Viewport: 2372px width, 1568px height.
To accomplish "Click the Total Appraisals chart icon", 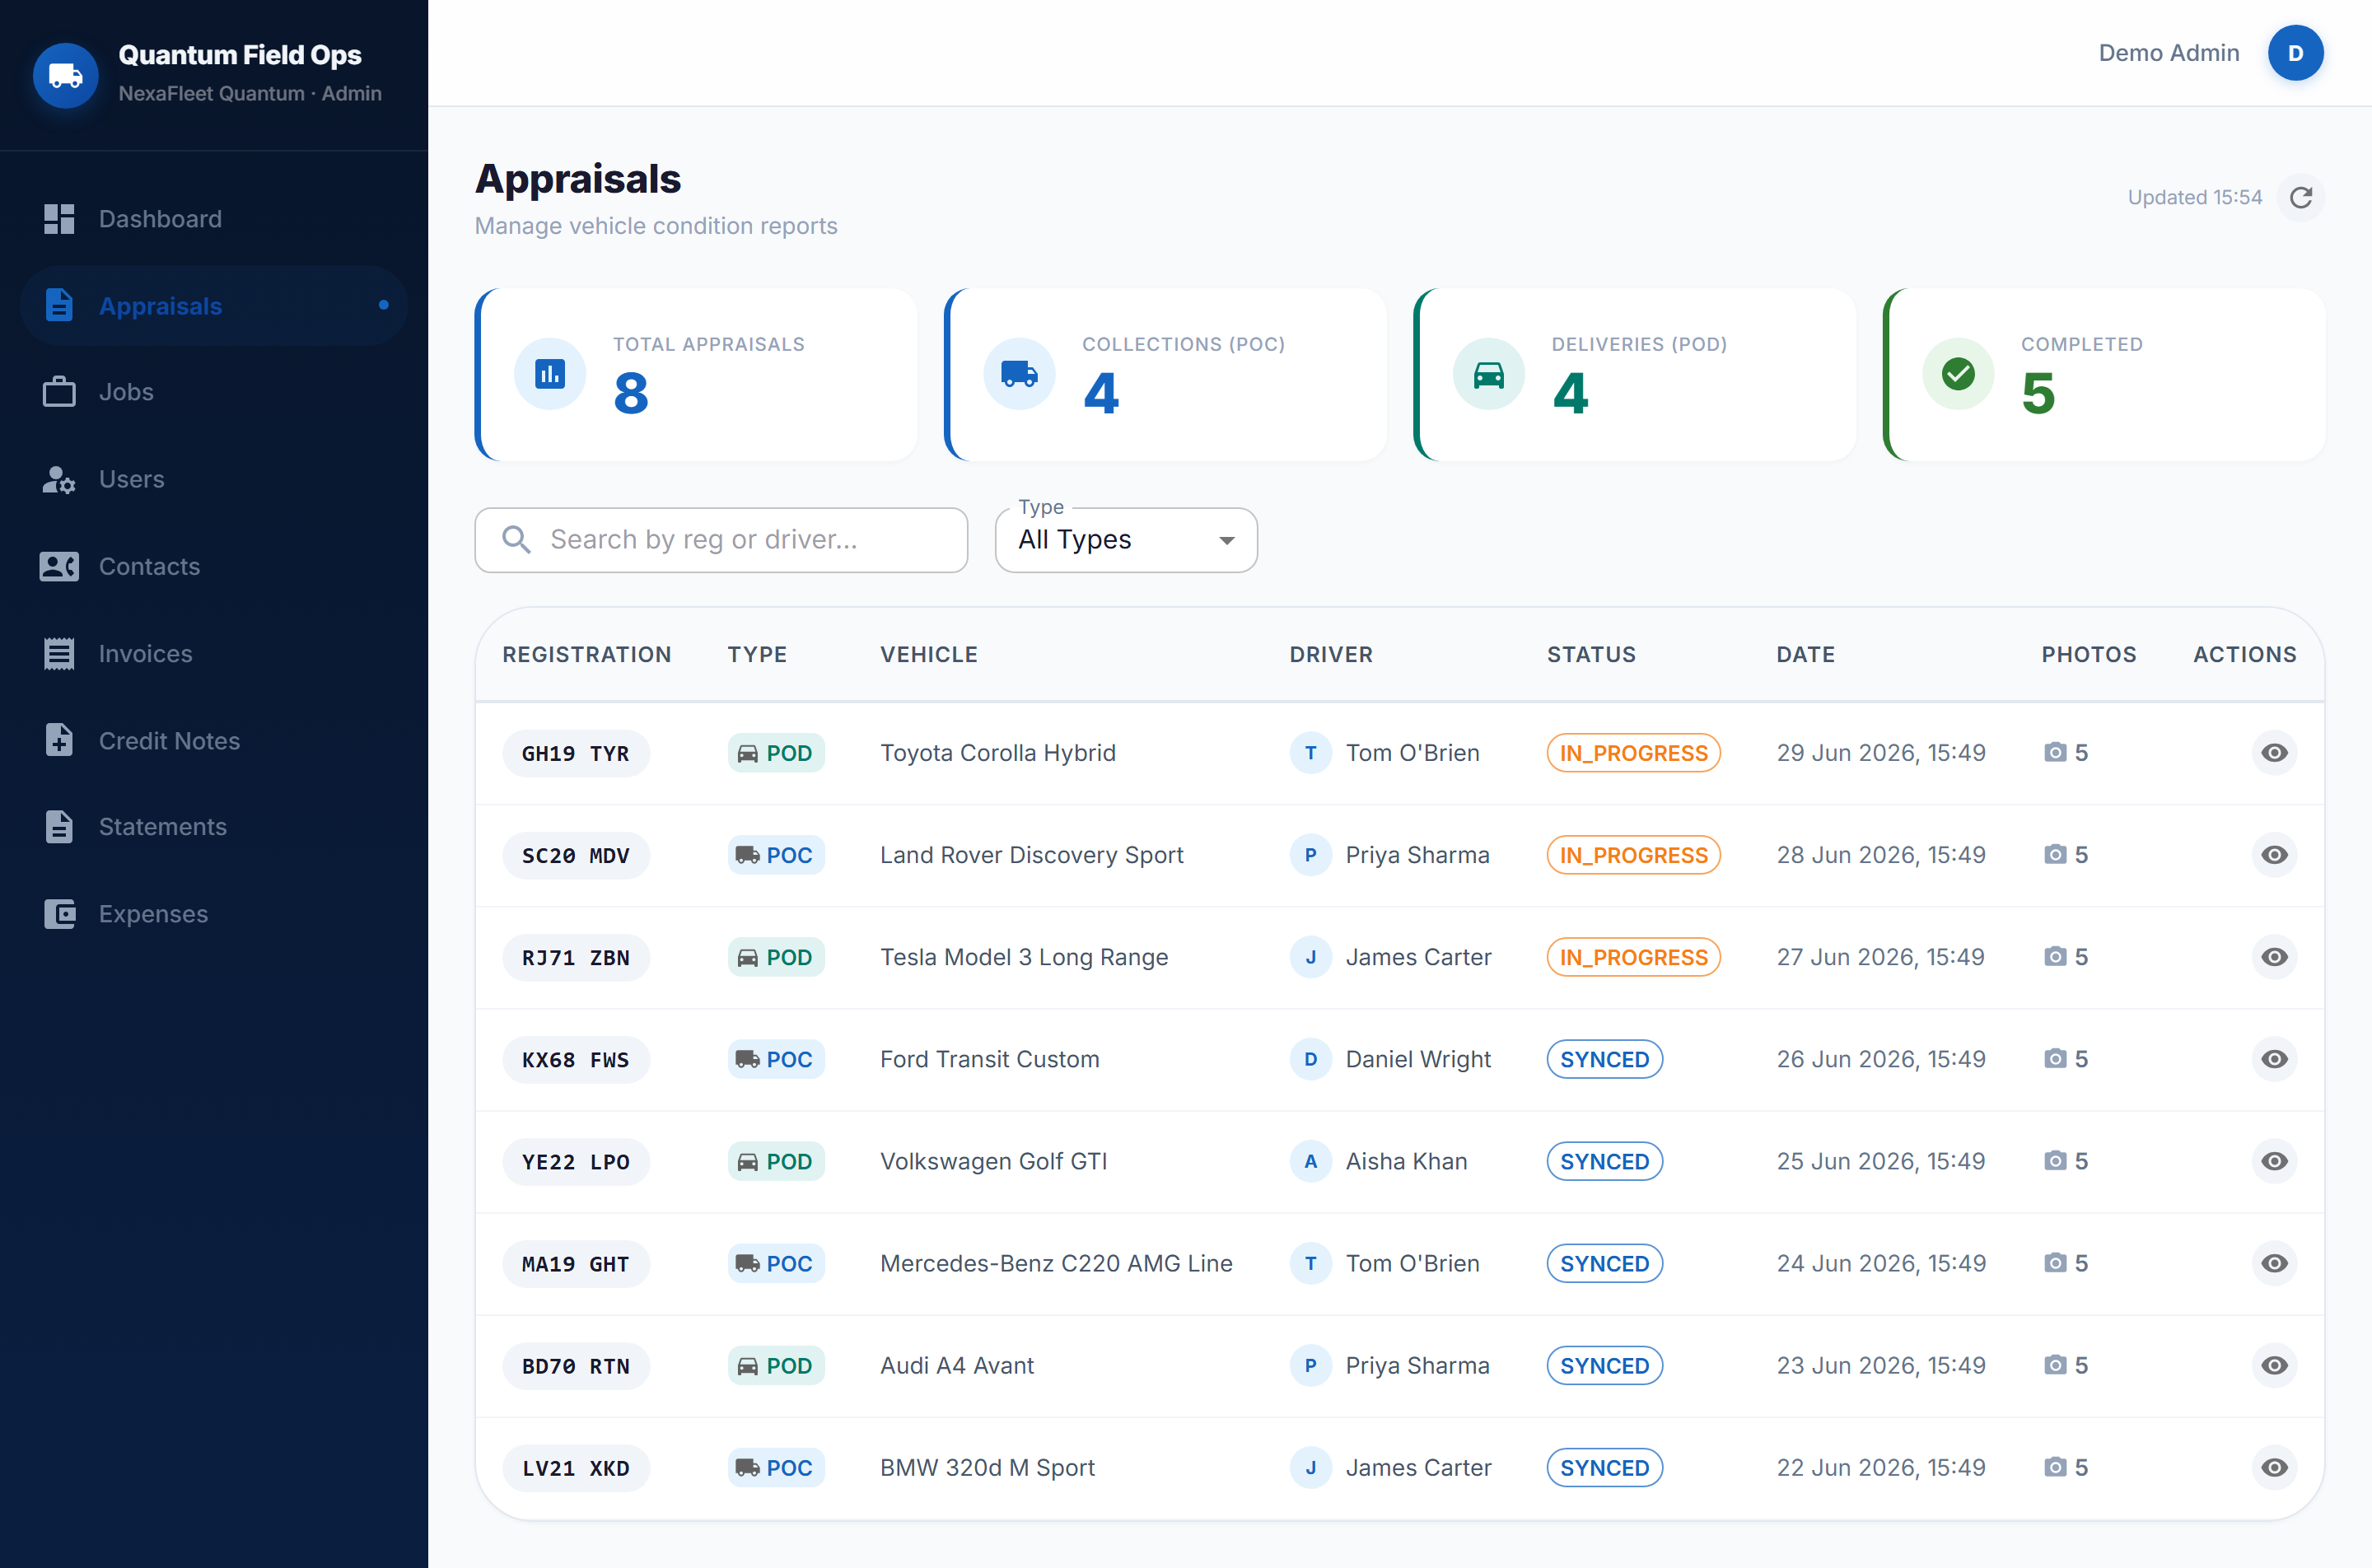I will point(550,374).
